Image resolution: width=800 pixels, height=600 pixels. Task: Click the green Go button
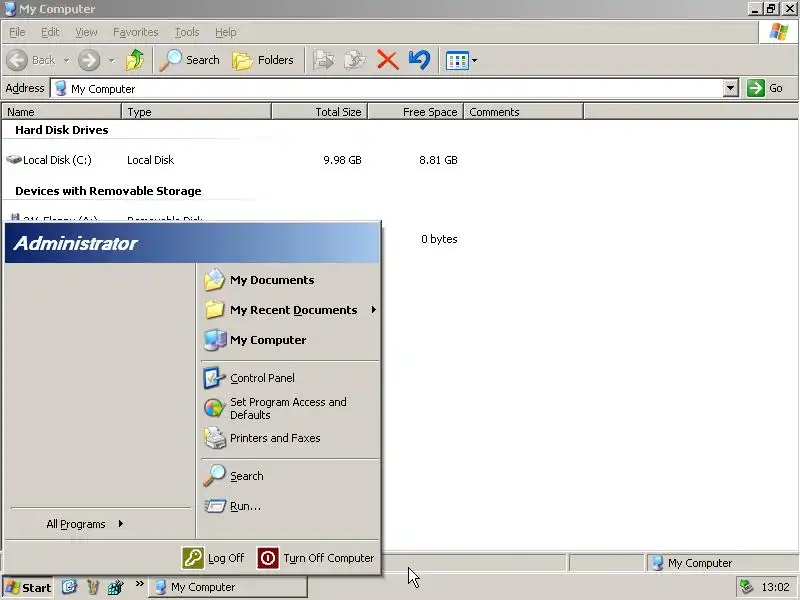(x=765, y=88)
